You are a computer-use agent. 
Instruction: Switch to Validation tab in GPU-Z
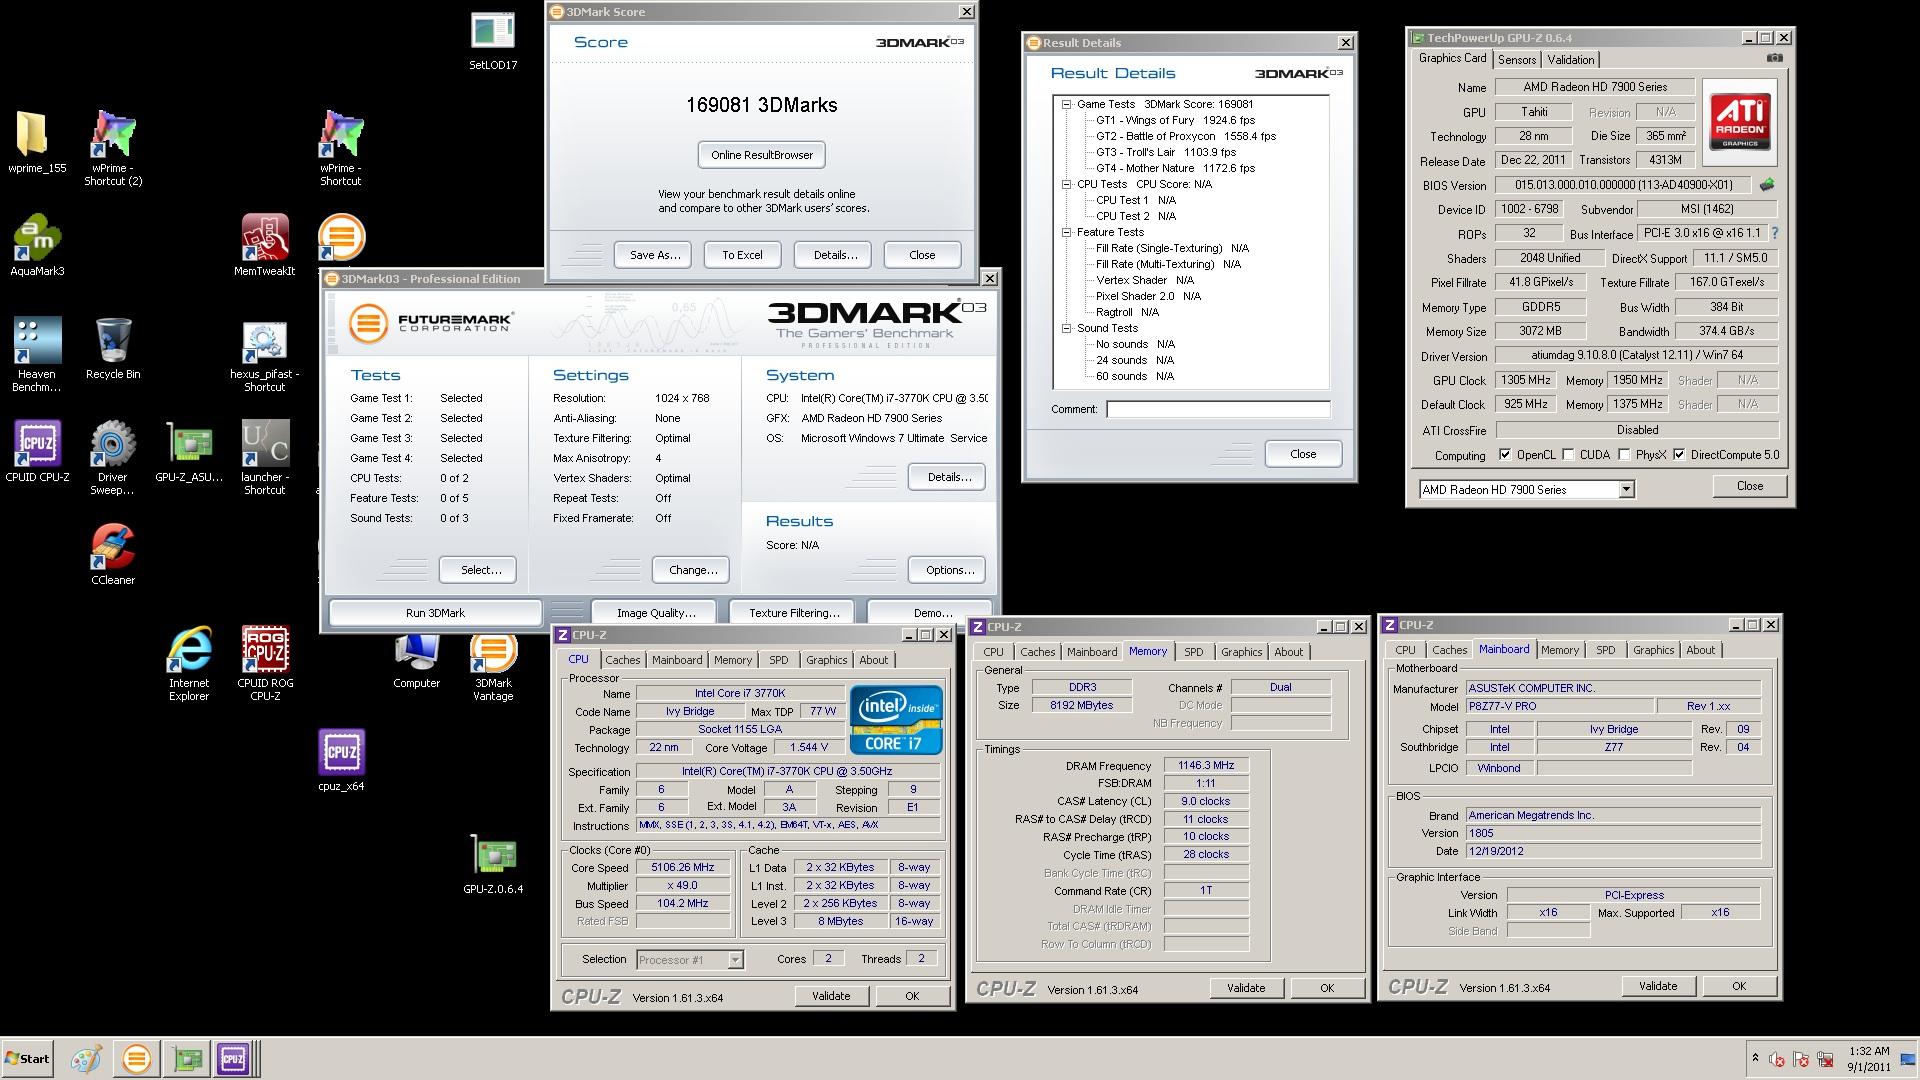tap(1571, 60)
